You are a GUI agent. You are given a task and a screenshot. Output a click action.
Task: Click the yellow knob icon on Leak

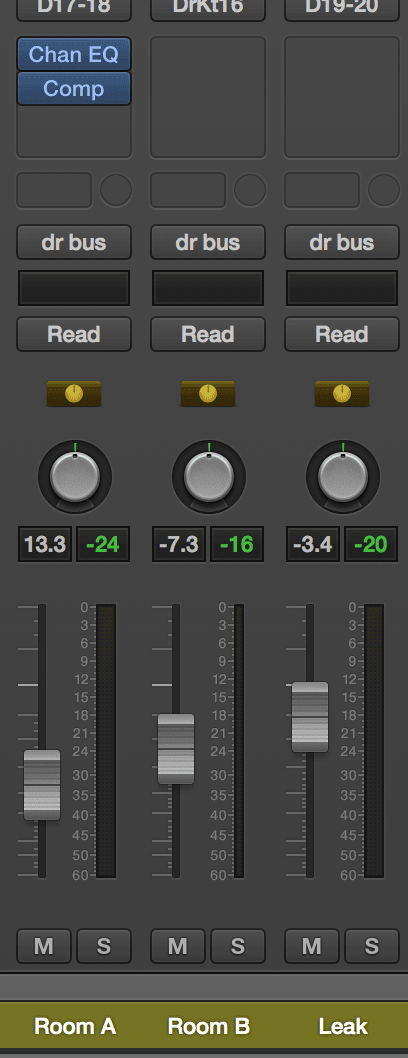point(342,393)
